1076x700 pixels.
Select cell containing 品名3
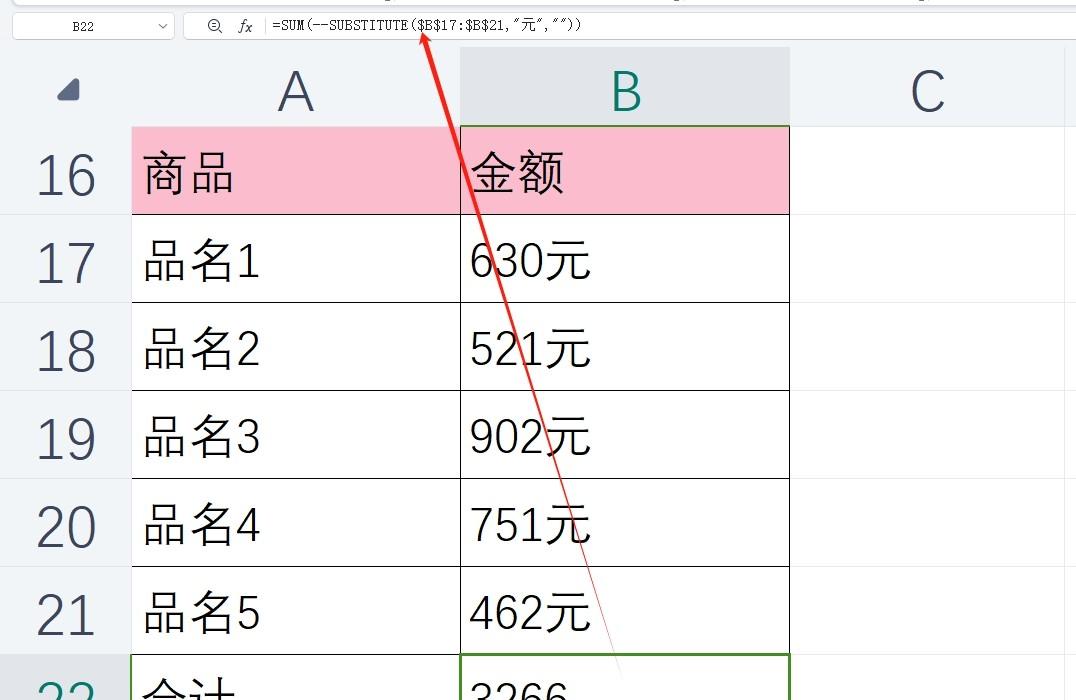(x=296, y=434)
